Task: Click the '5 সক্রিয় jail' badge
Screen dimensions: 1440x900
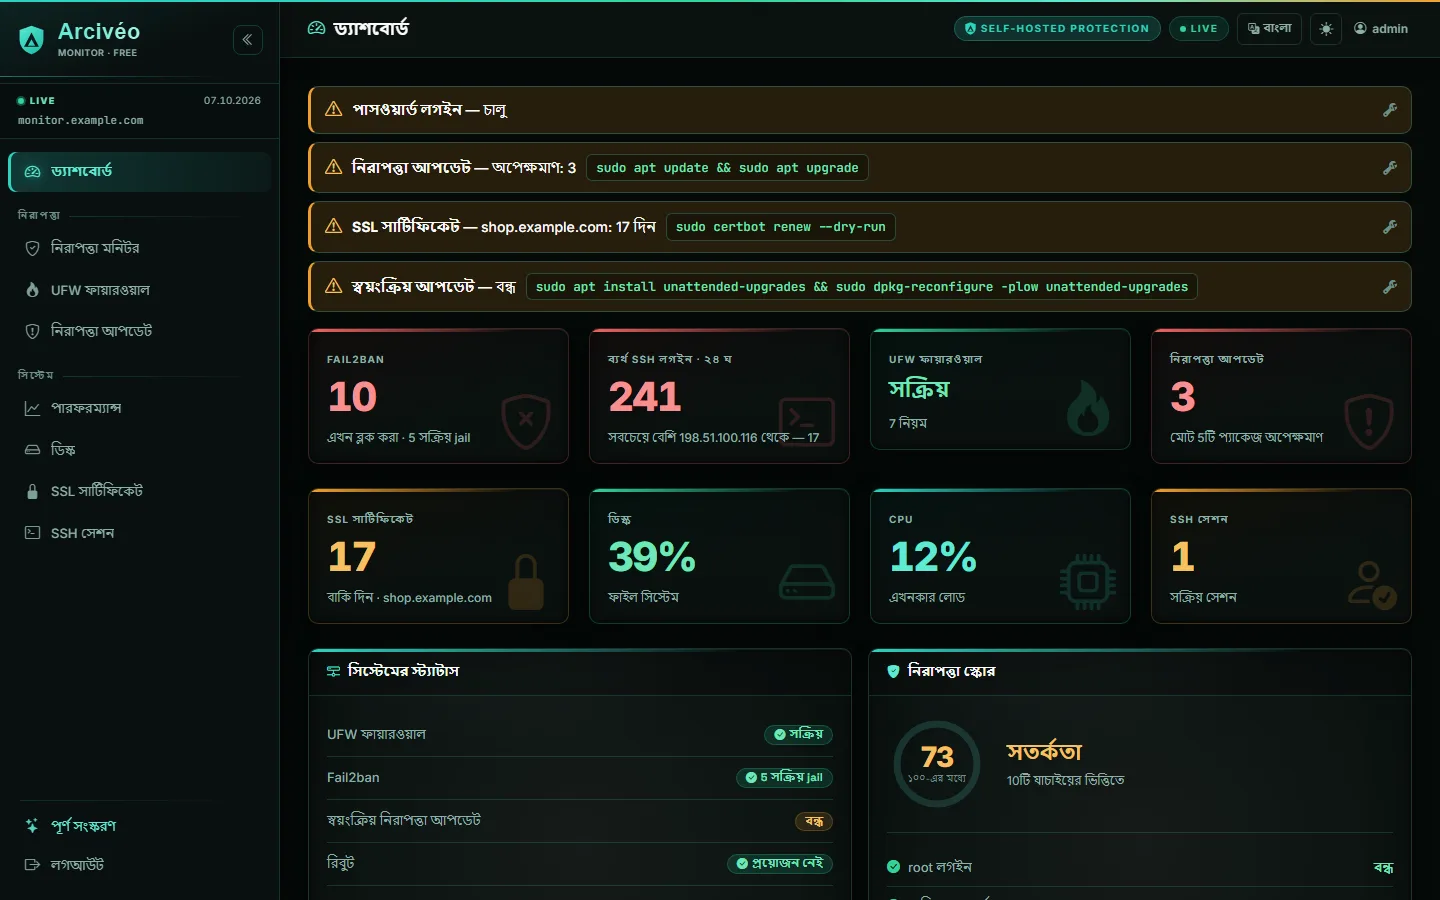Action: pos(785,778)
